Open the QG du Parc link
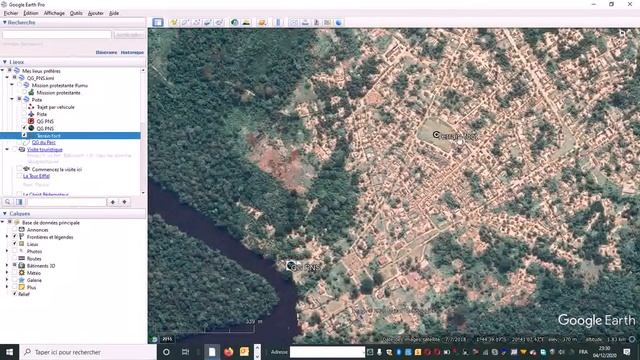The width and height of the screenshot is (640, 360). coord(44,142)
